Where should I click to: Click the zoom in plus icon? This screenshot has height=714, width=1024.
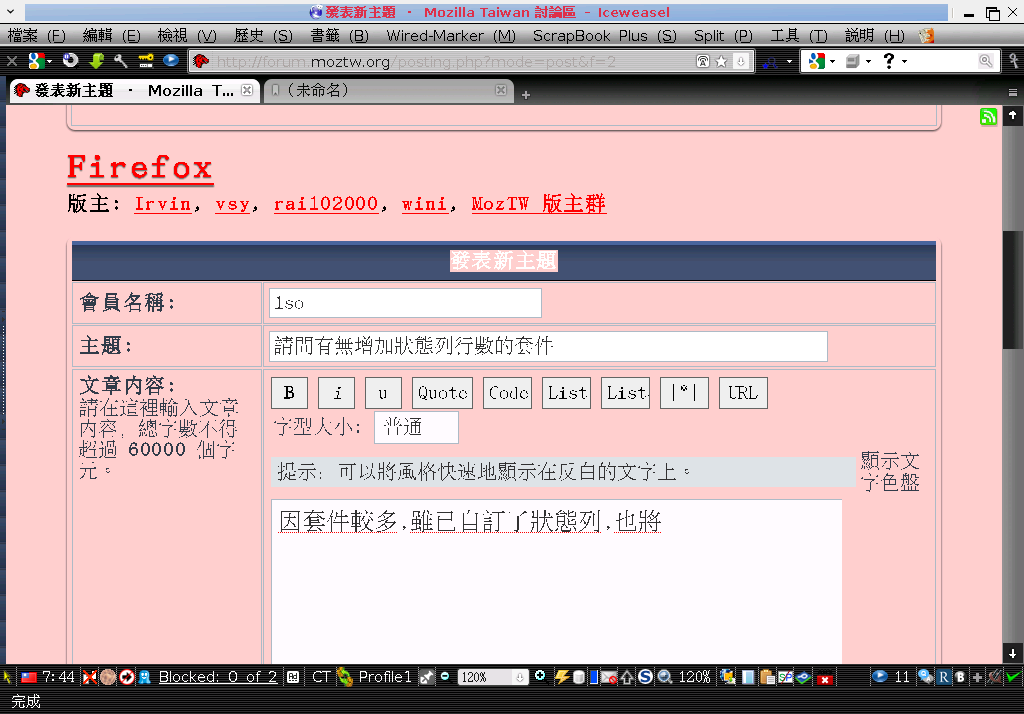pos(541,677)
